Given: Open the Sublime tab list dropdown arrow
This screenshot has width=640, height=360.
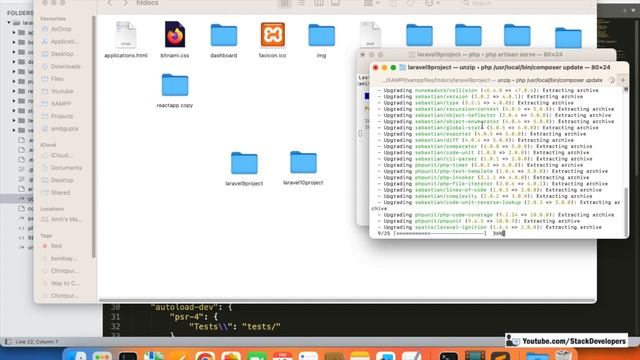Looking at the screenshot, I should pos(633,11).
